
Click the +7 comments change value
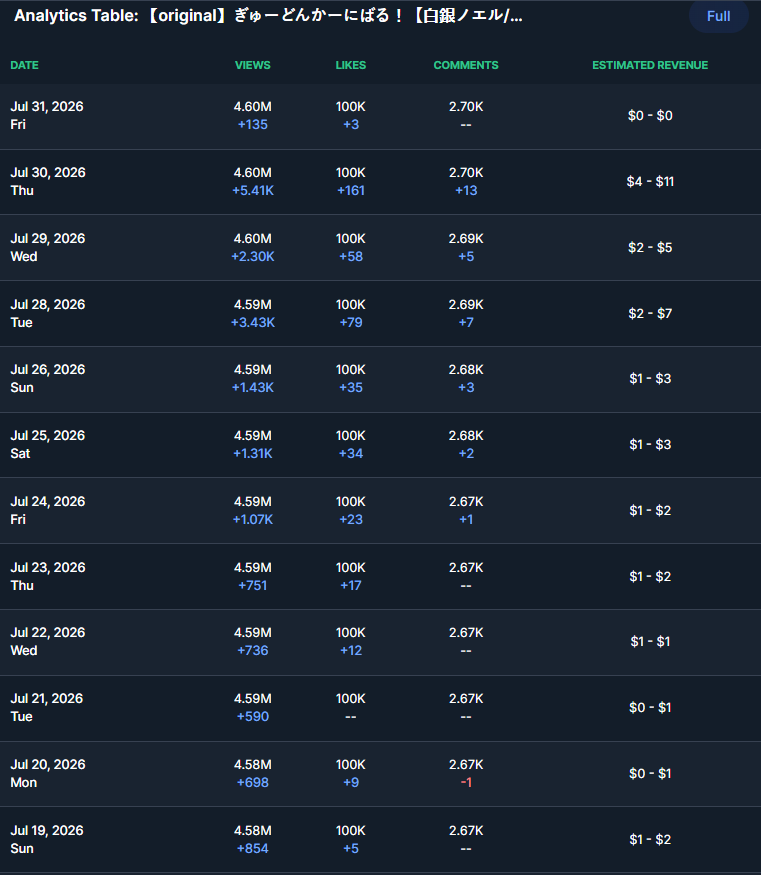pyautogui.click(x=466, y=322)
